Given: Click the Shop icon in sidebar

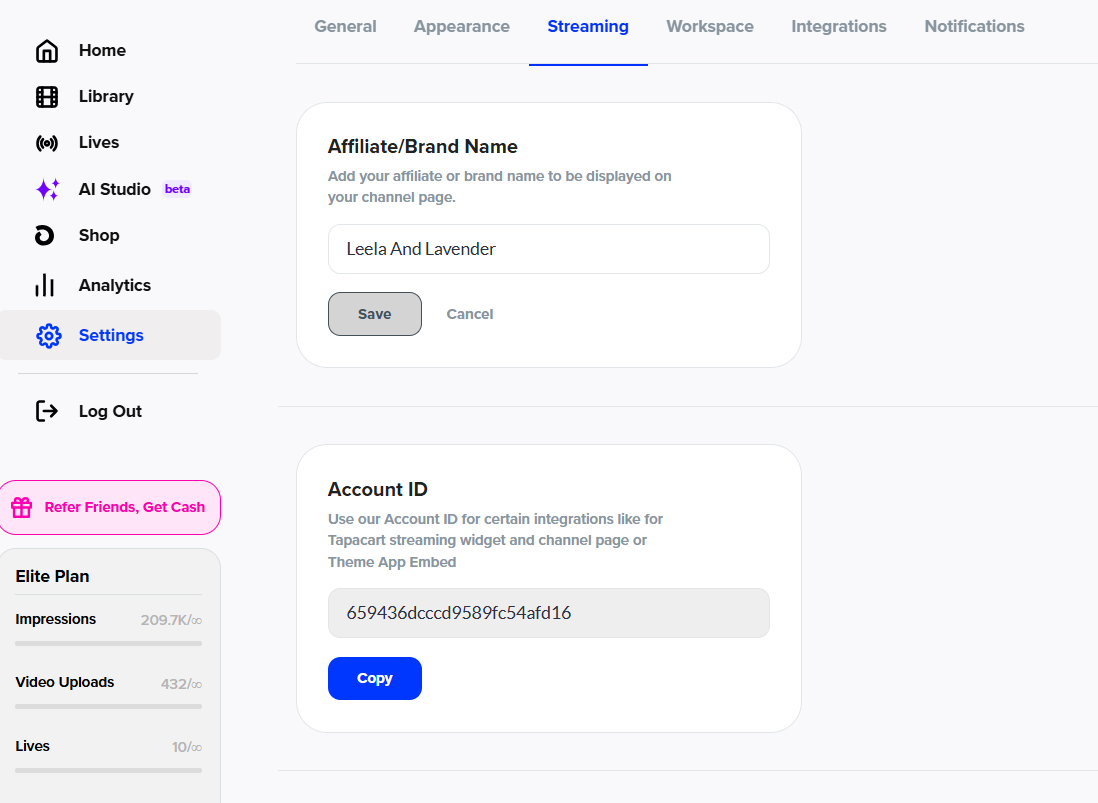Looking at the screenshot, I should click(44, 235).
